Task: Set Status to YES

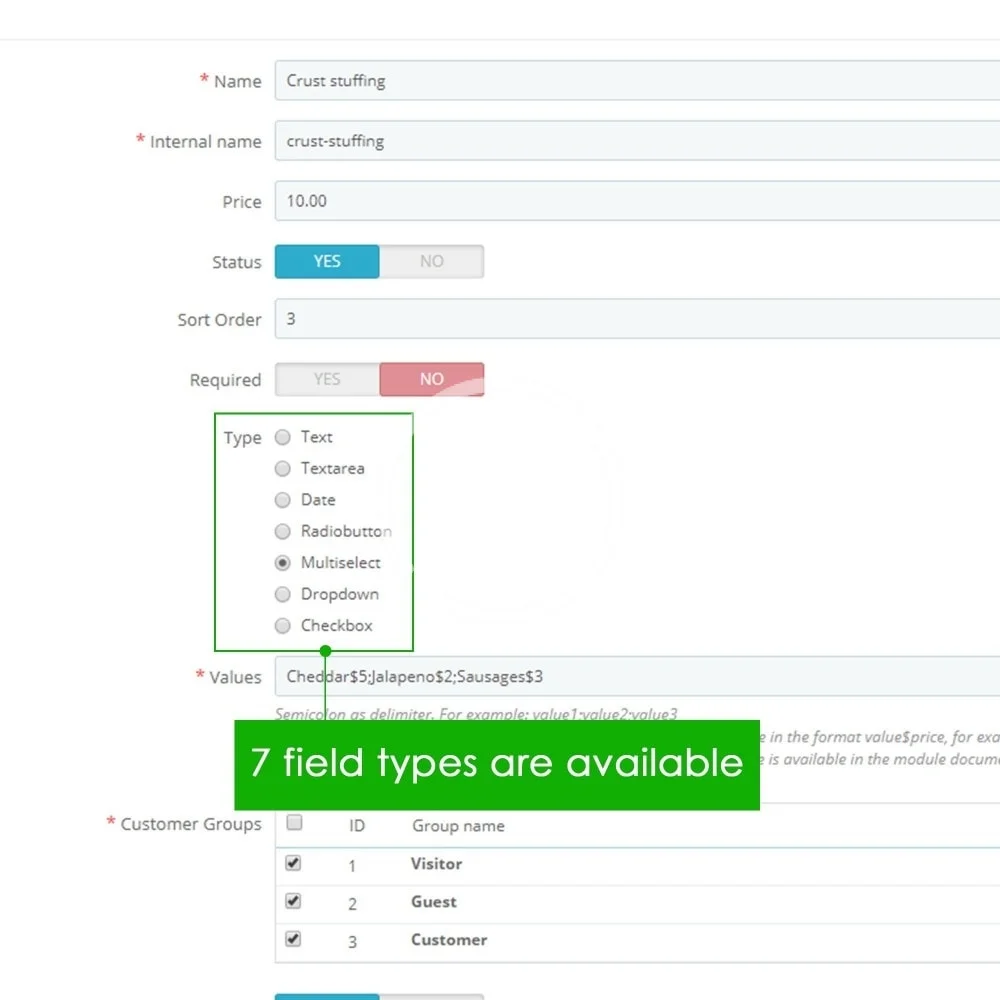Action: point(327,262)
